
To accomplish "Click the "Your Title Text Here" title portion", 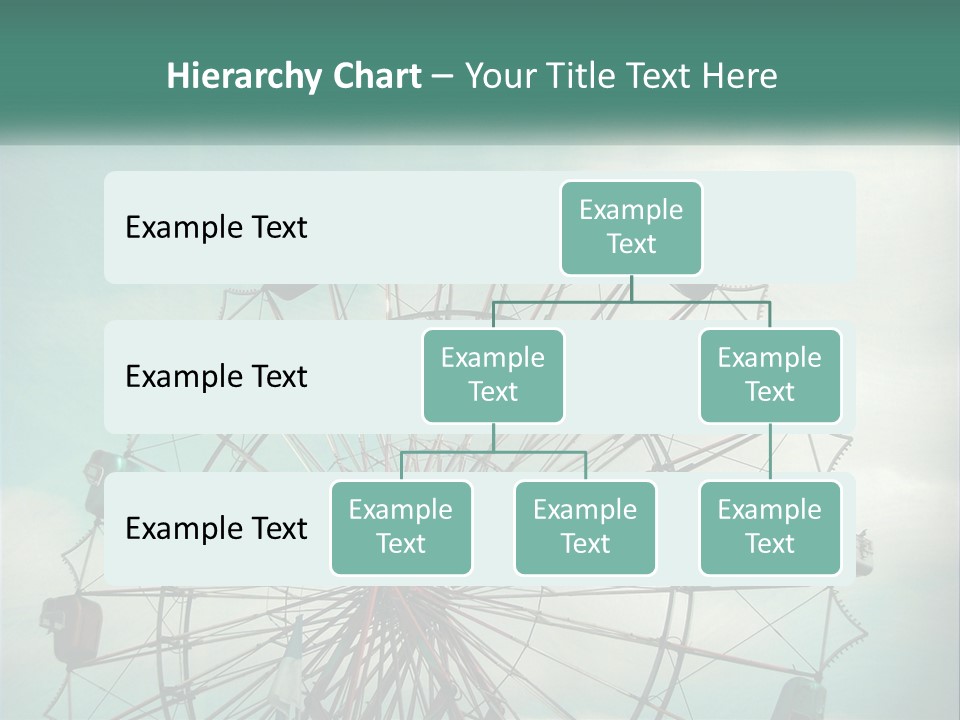I will tap(620, 76).
